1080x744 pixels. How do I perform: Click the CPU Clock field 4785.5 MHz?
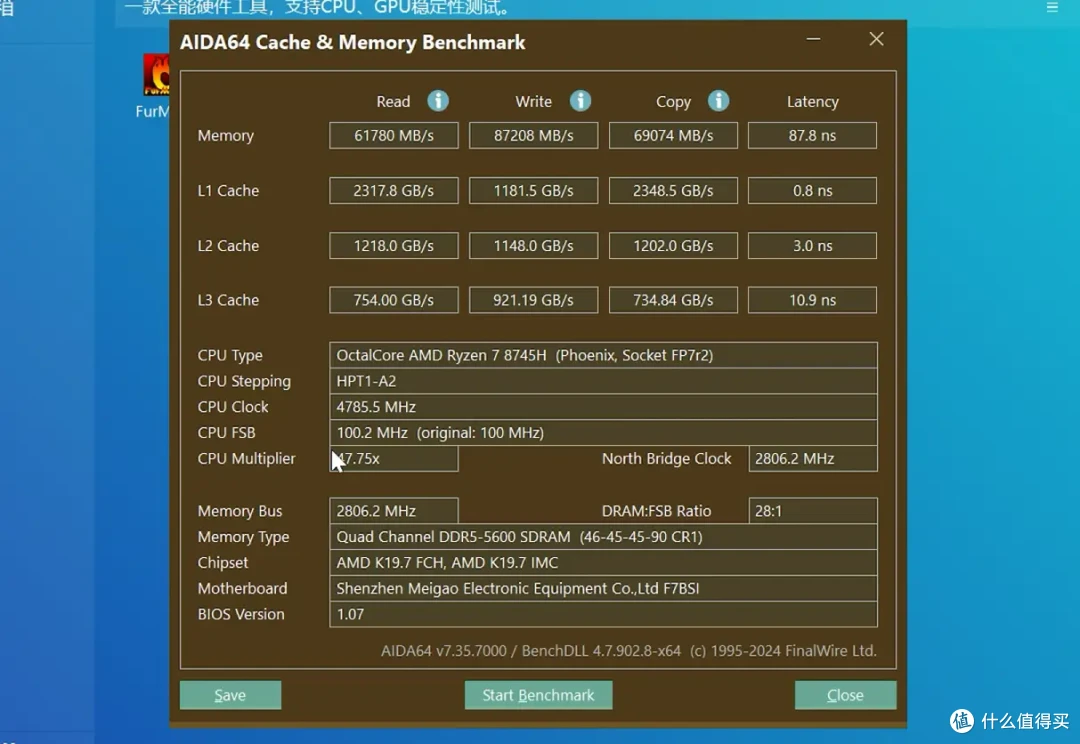click(x=603, y=407)
